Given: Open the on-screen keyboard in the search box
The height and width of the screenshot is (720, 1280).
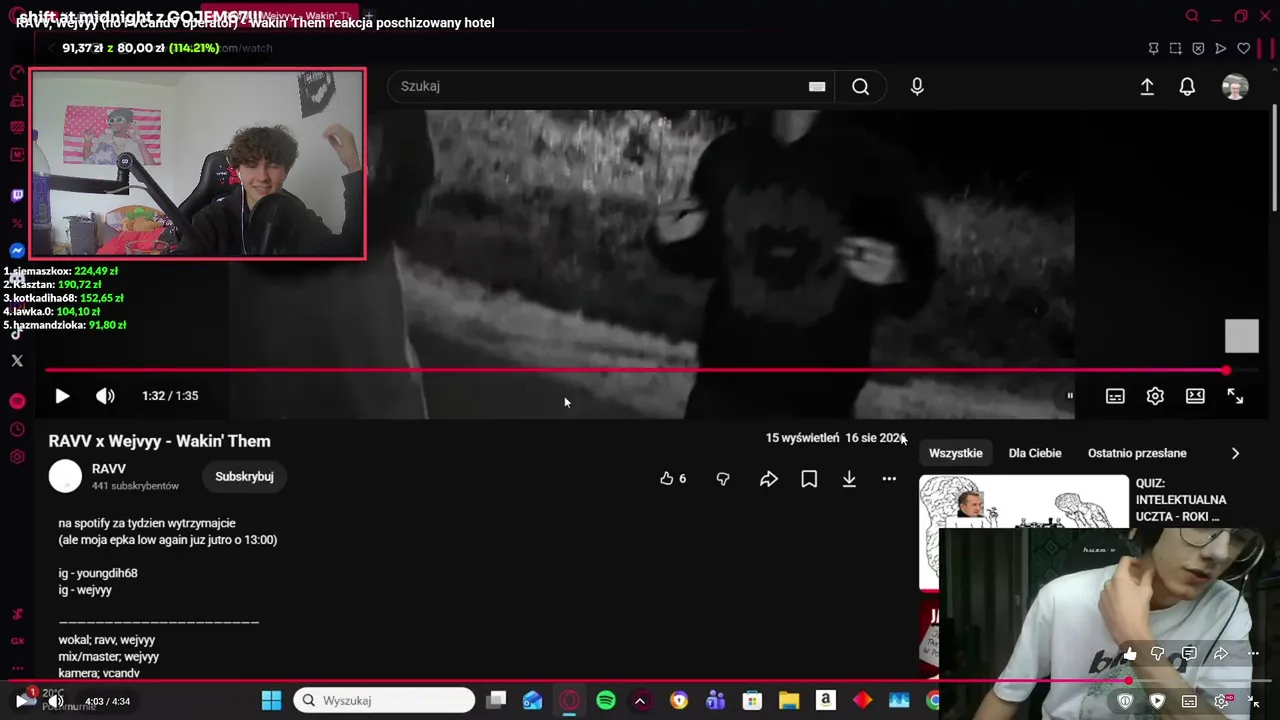Looking at the screenshot, I should [817, 87].
